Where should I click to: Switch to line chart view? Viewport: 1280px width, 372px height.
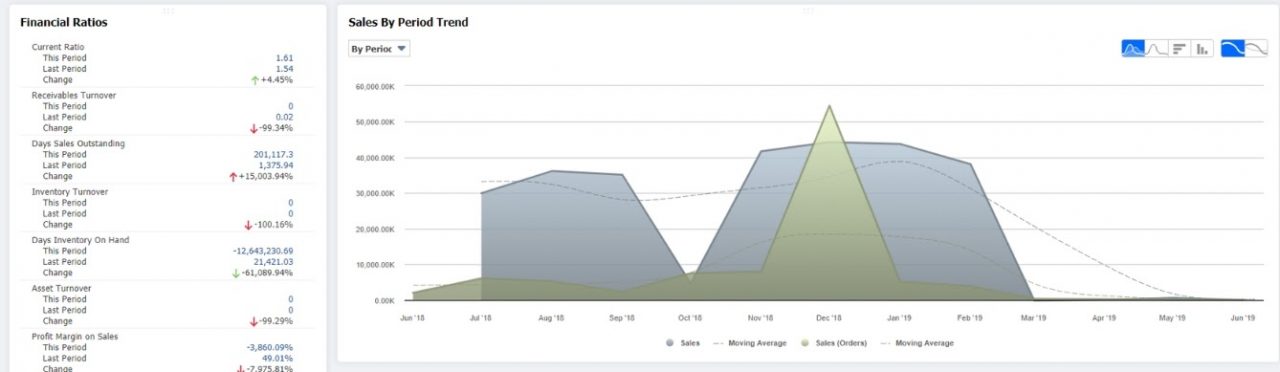(x=1156, y=48)
